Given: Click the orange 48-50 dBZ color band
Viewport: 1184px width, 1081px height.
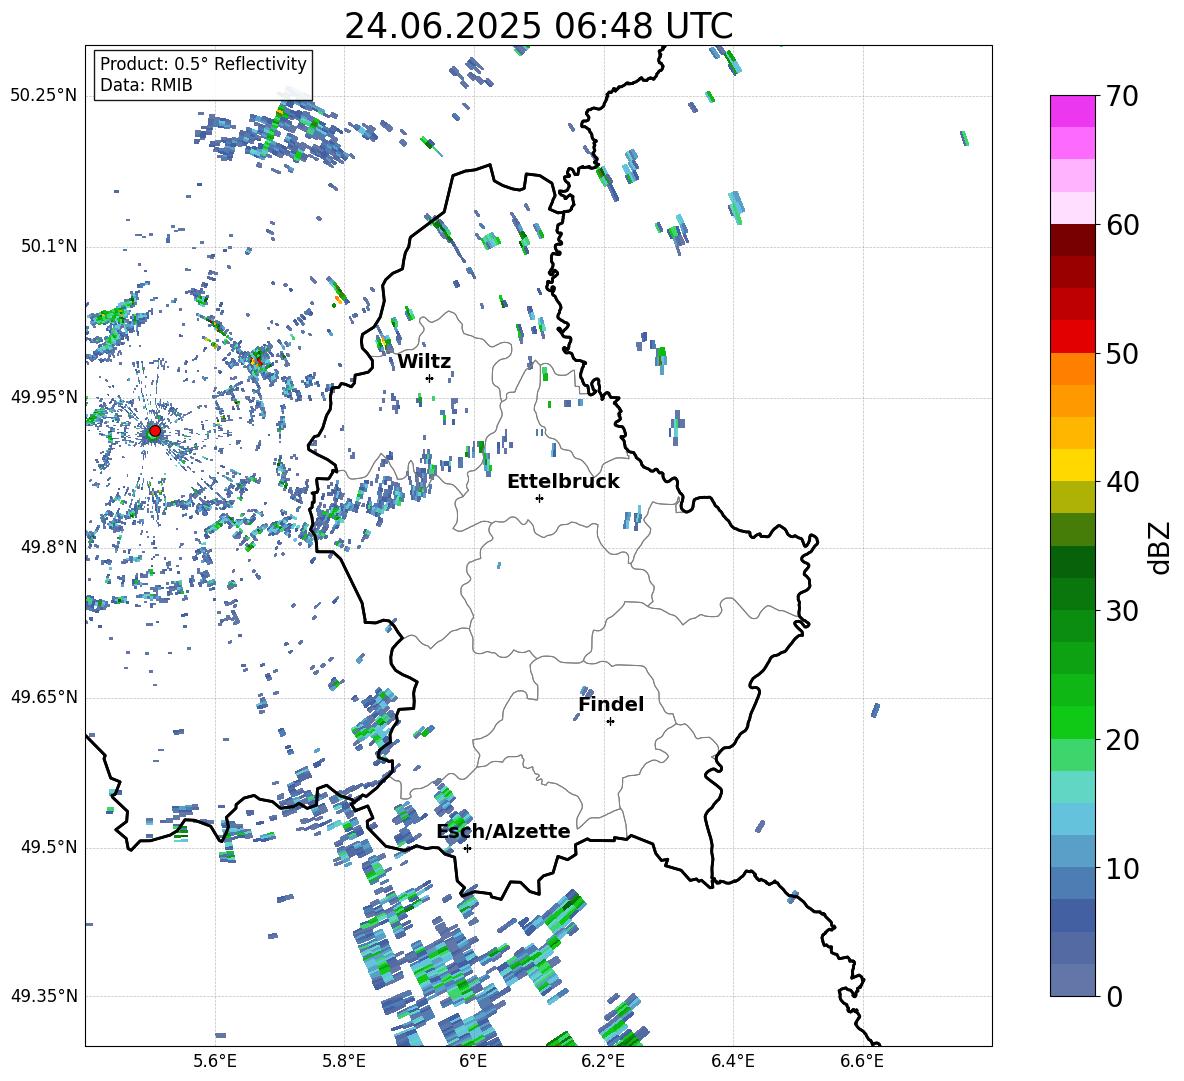Looking at the screenshot, I should point(1073,368).
